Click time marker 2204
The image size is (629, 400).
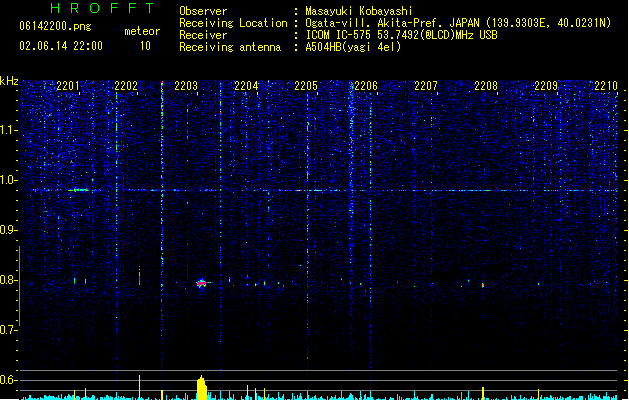point(246,86)
